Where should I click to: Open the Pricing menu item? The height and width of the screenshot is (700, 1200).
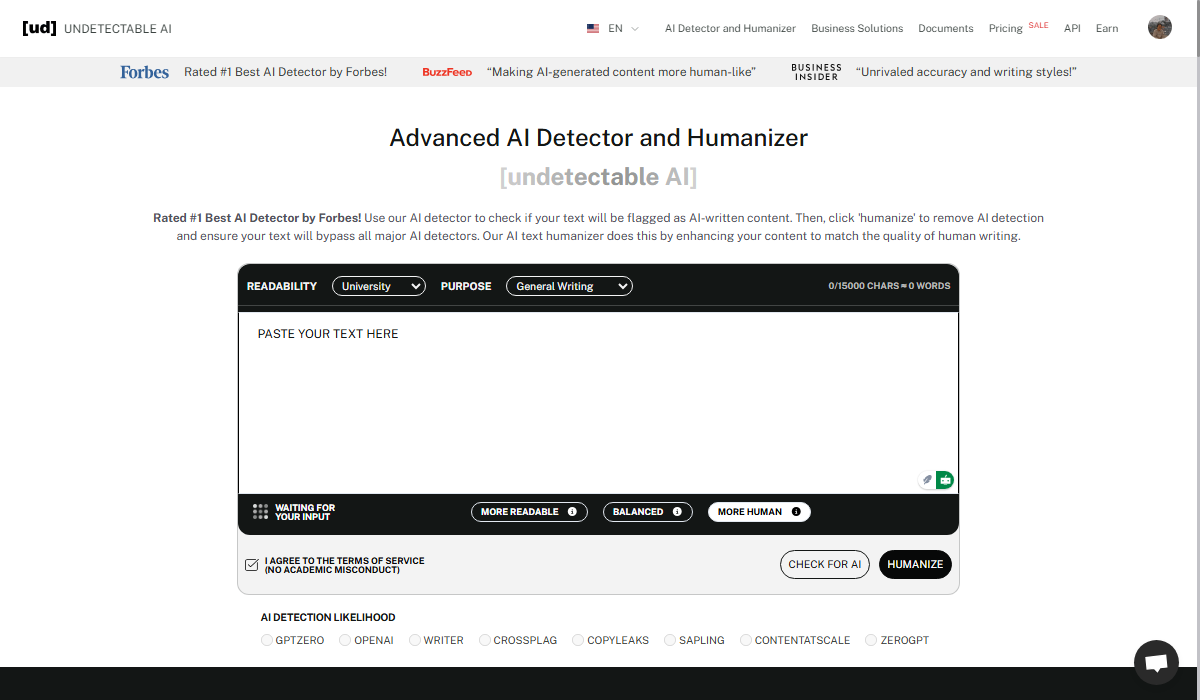(x=1005, y=29)
